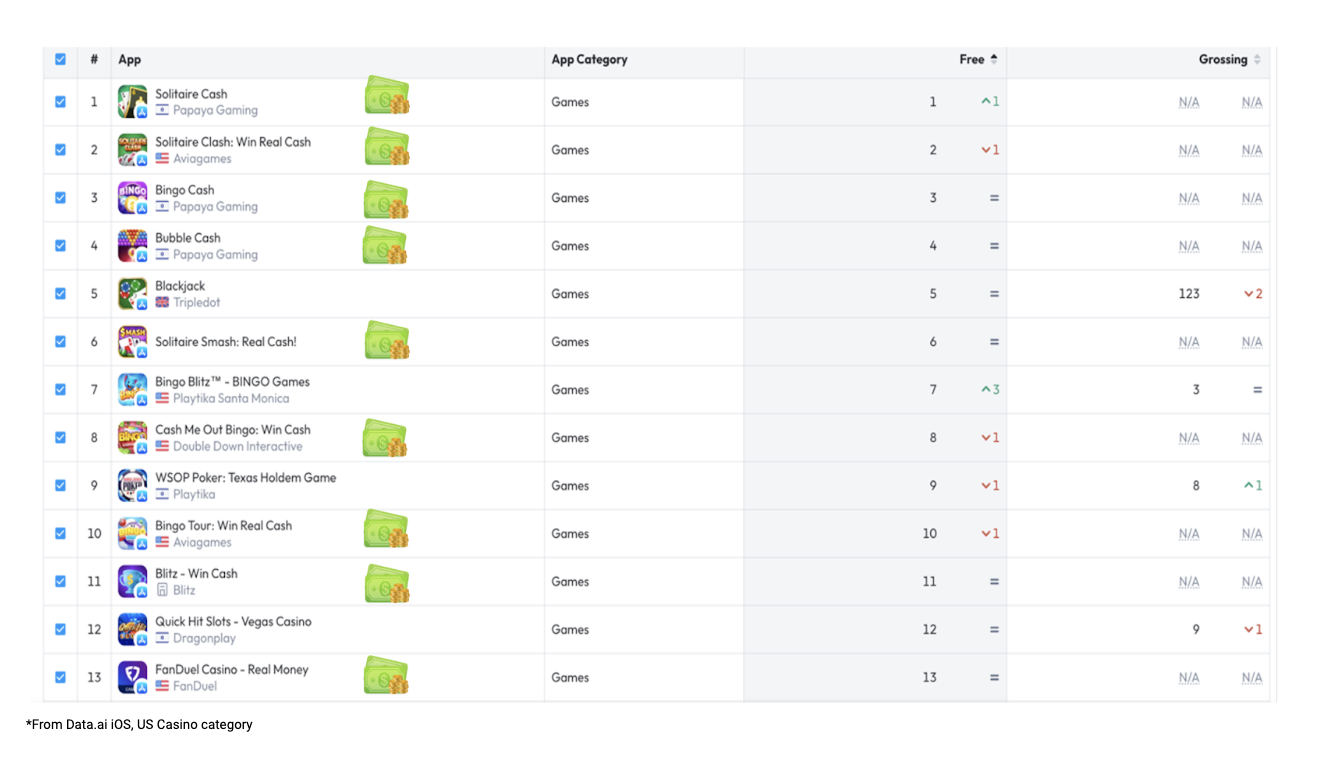Uncheck the Bingo Tour row checkbox
Screen dimensions: 1322x770
pyautogui.click(x=60, y=534)
